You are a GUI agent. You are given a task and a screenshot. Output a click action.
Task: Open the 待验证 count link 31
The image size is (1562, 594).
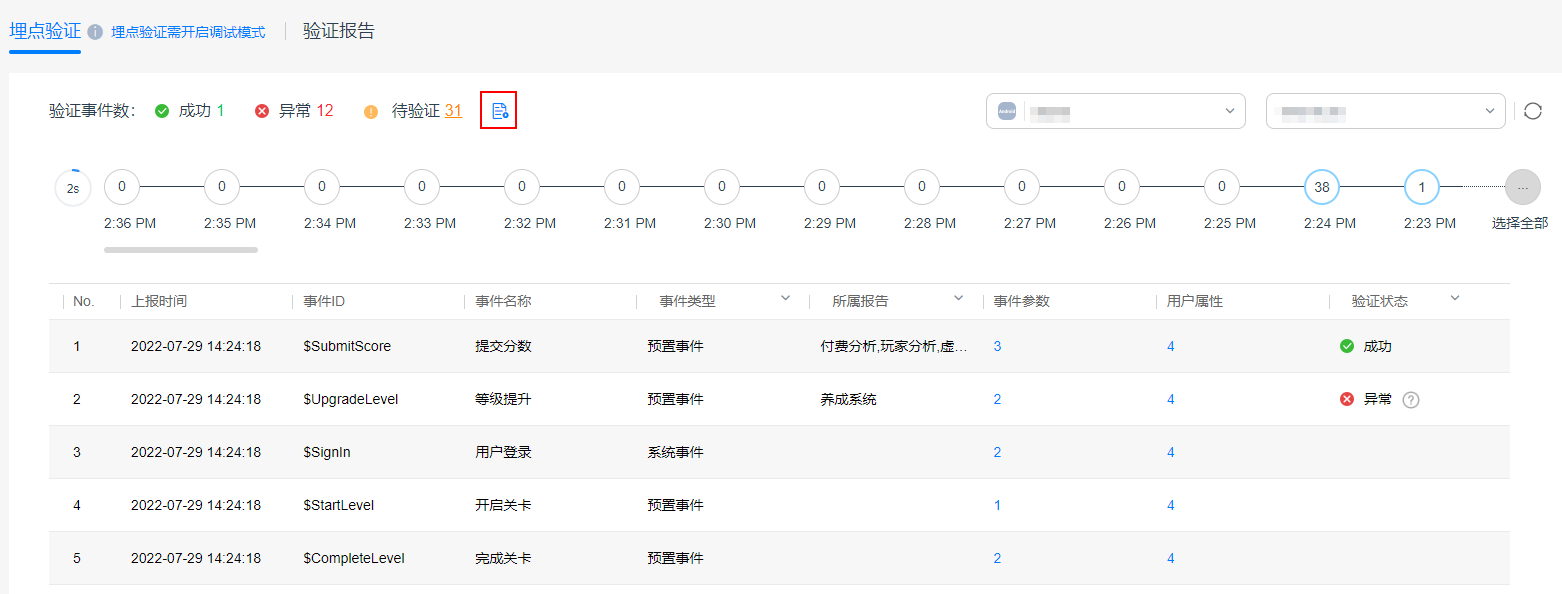point(453,111)
